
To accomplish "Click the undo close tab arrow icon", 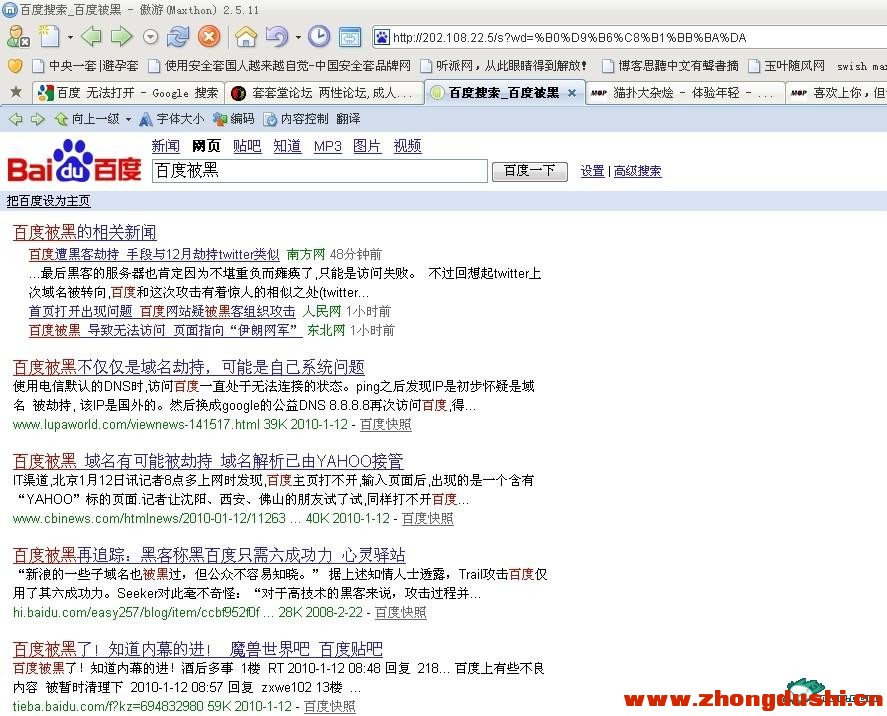I will pos(277,37).
